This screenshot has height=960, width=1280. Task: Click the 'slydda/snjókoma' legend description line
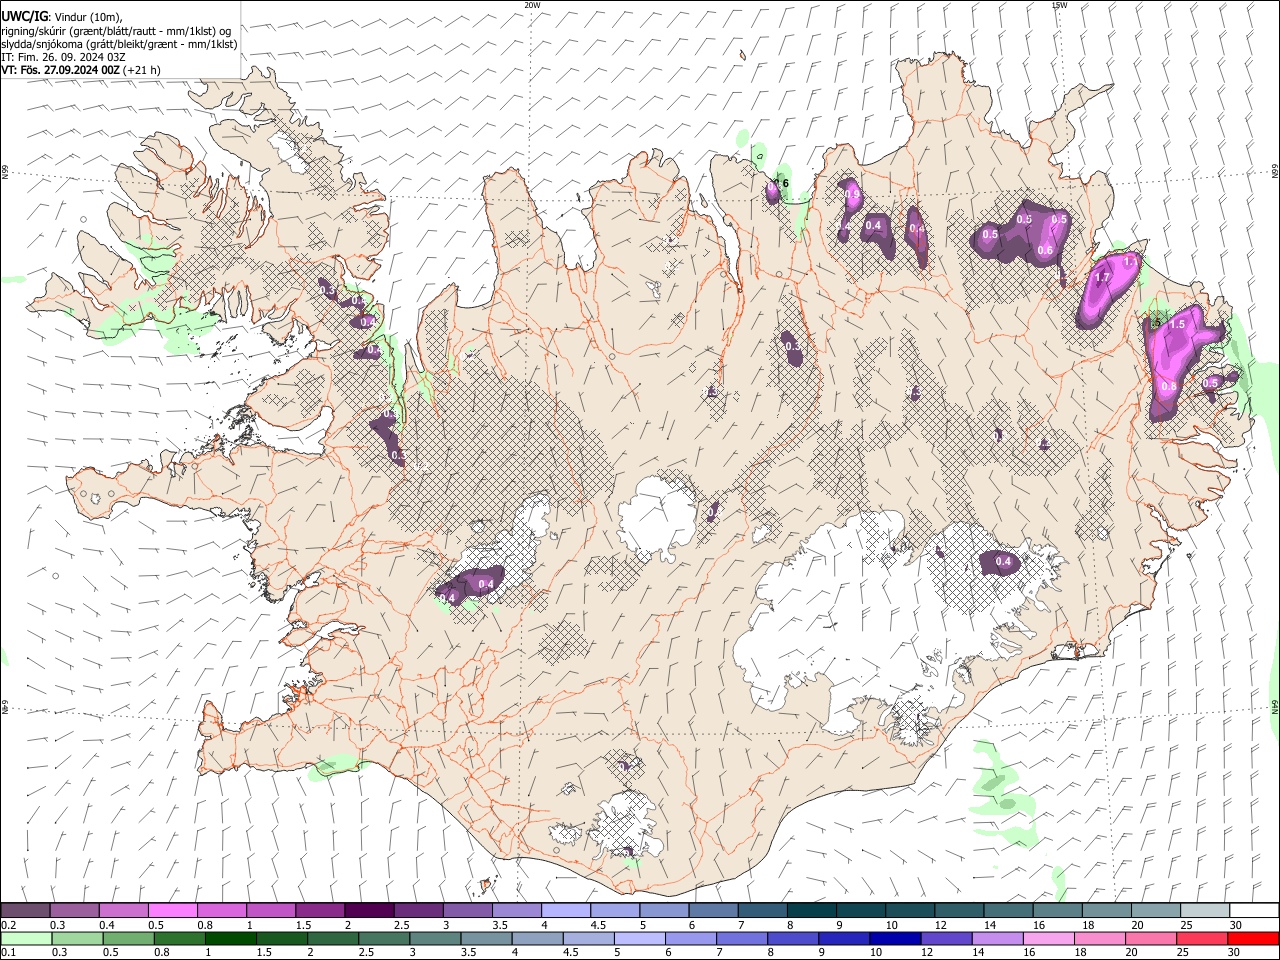pyautogui.click(x=119, y=44)
